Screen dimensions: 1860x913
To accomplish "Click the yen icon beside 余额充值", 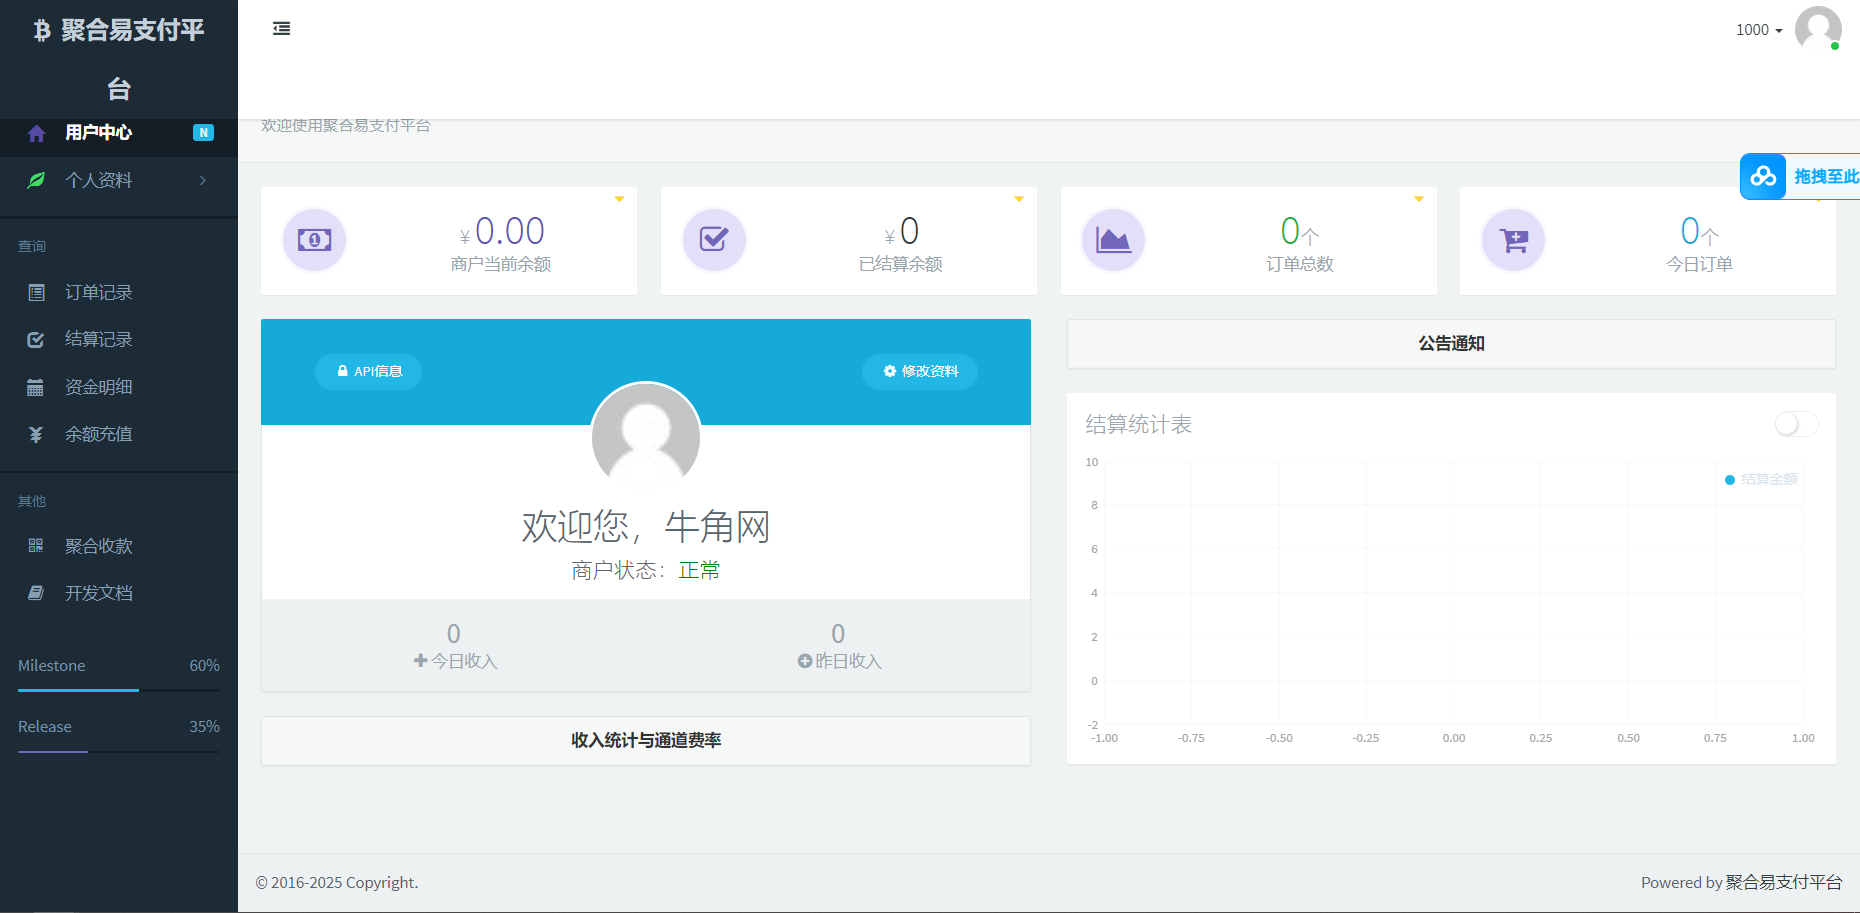I will point(36,435).
